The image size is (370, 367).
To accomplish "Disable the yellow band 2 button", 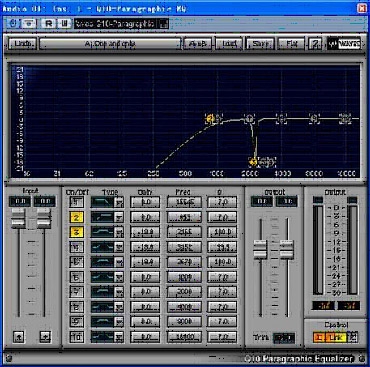I will tap(76, 217).
